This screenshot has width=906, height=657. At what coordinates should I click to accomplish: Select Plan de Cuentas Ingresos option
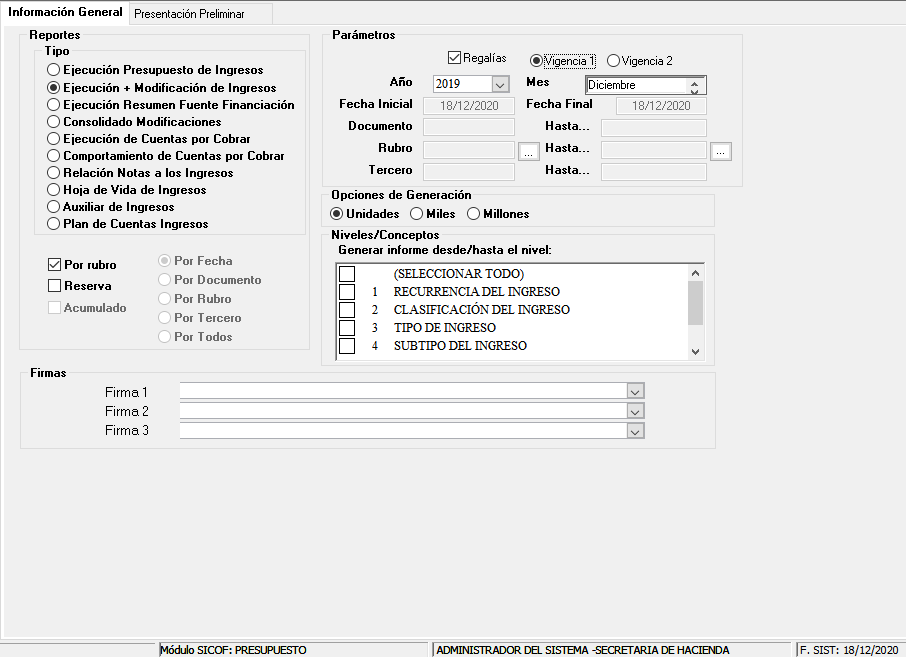click(x=54, y=224)
